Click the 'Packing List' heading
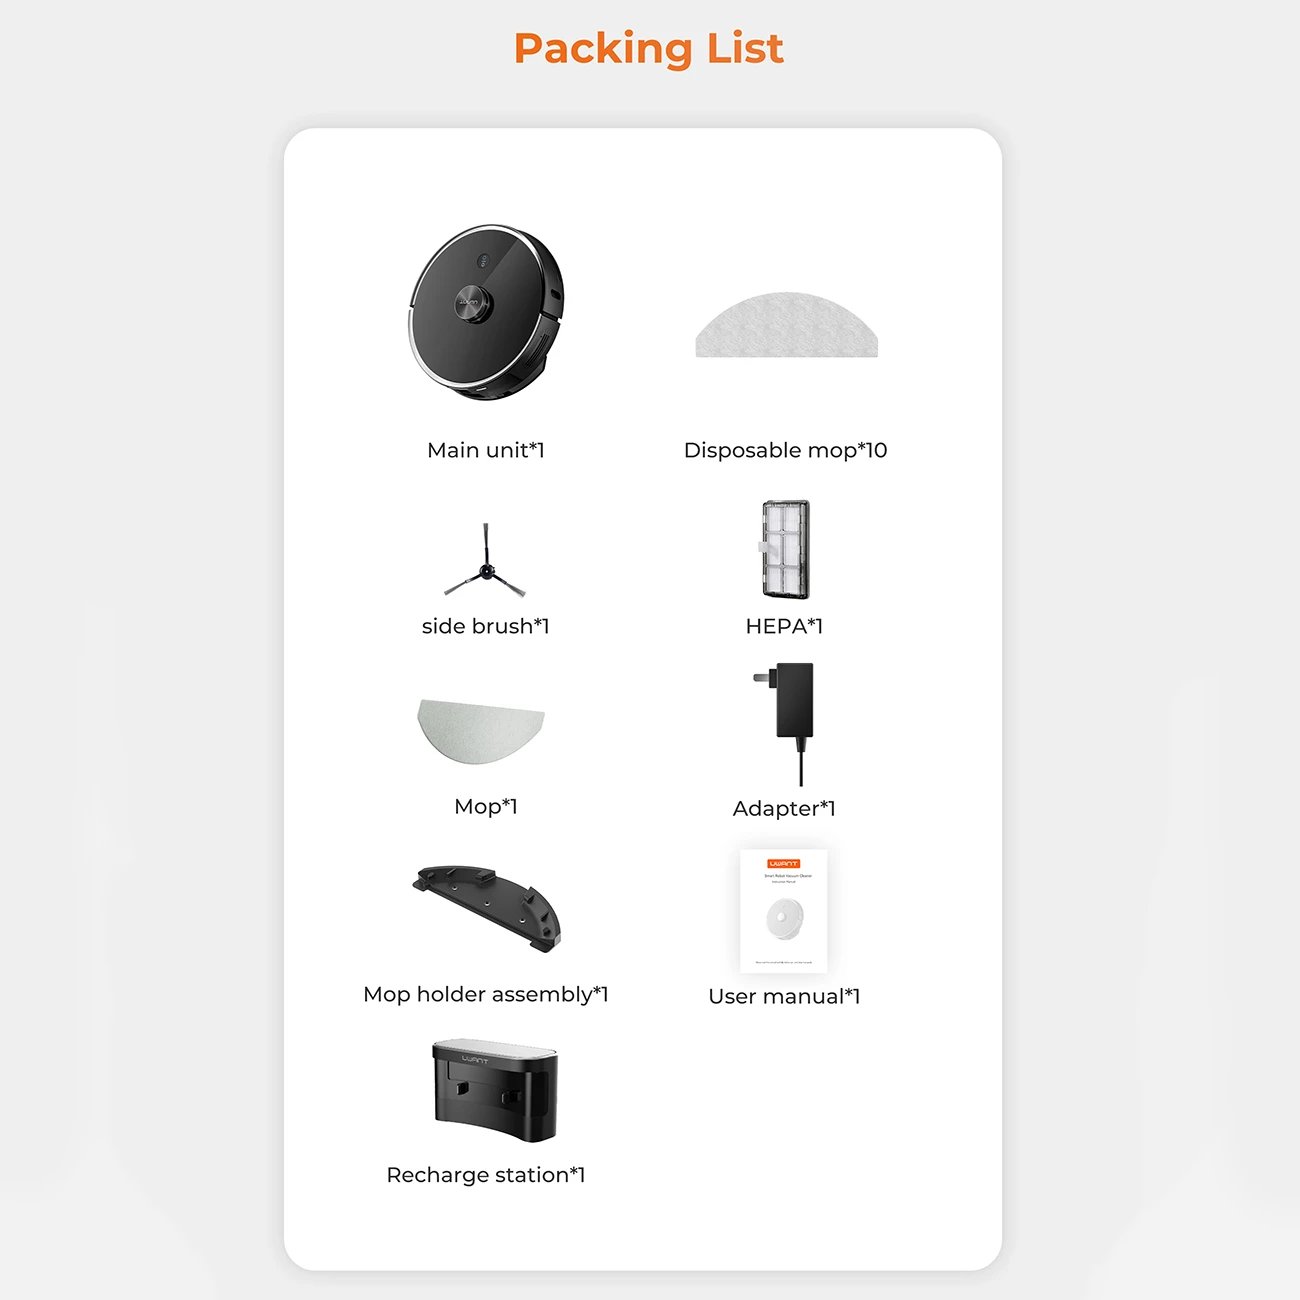 coord(649,48)
